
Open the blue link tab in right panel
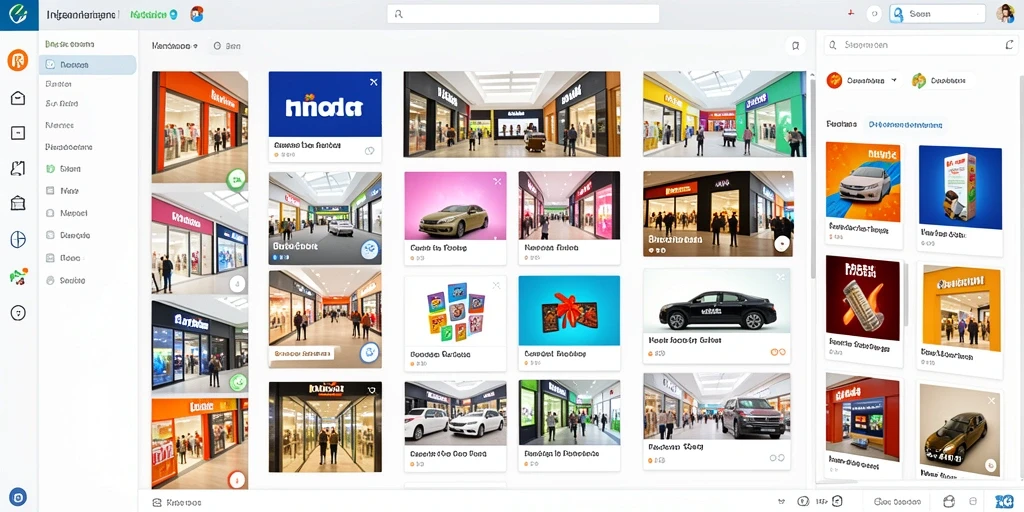point(905,124)
